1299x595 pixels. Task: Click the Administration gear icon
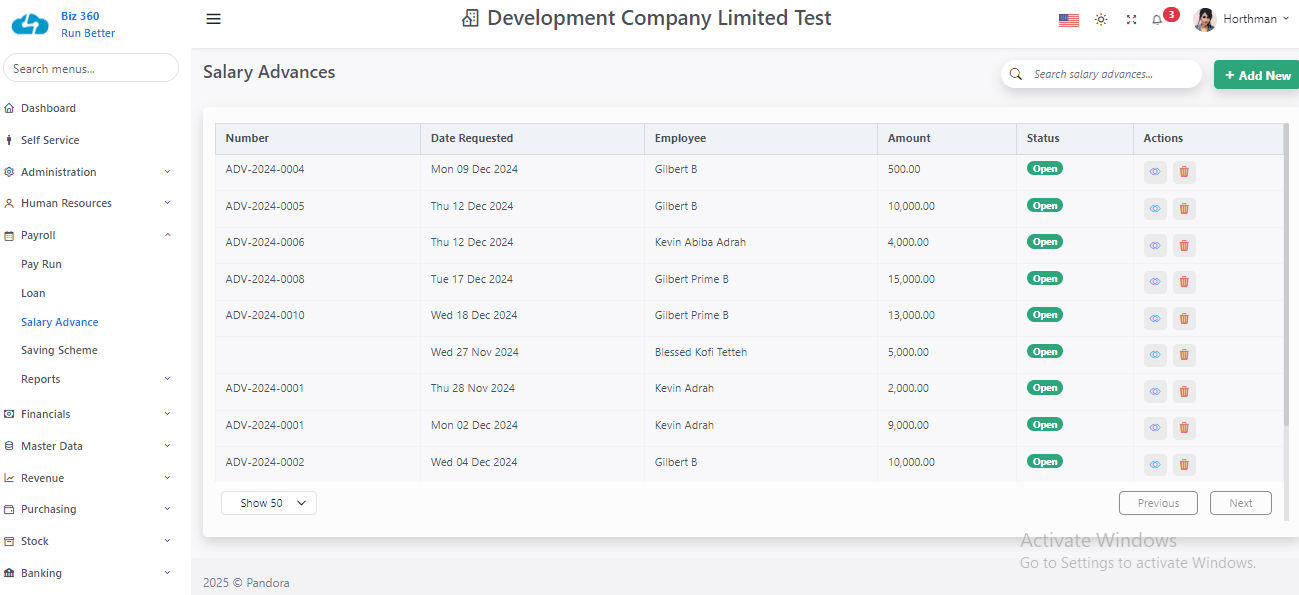(9, 172)
